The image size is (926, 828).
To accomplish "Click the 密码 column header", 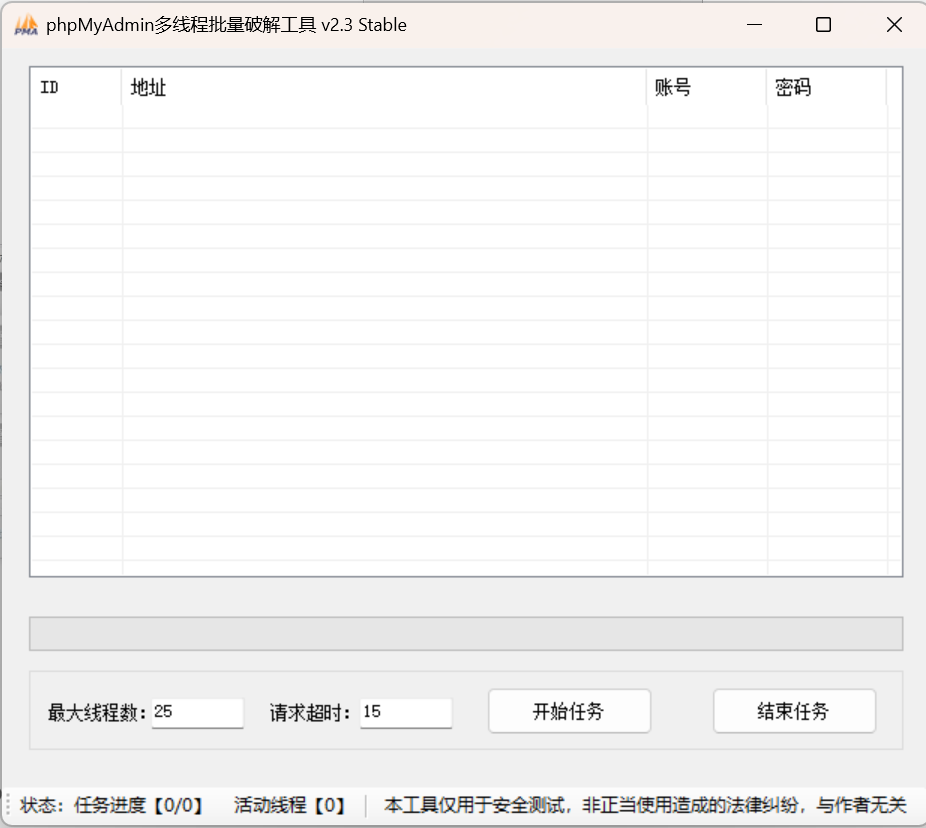I will [826, 87].
